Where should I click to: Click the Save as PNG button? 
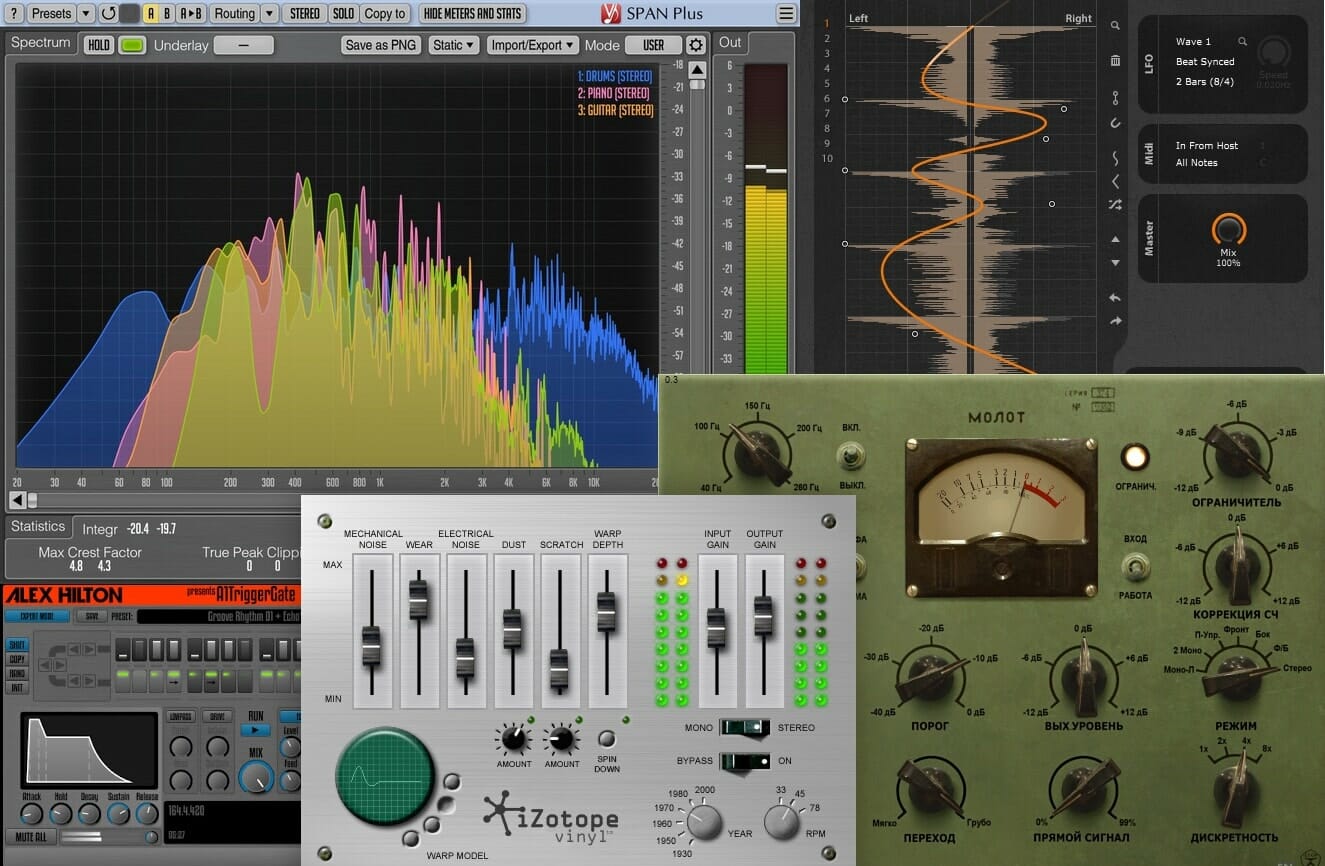click(x=380, y=44)
